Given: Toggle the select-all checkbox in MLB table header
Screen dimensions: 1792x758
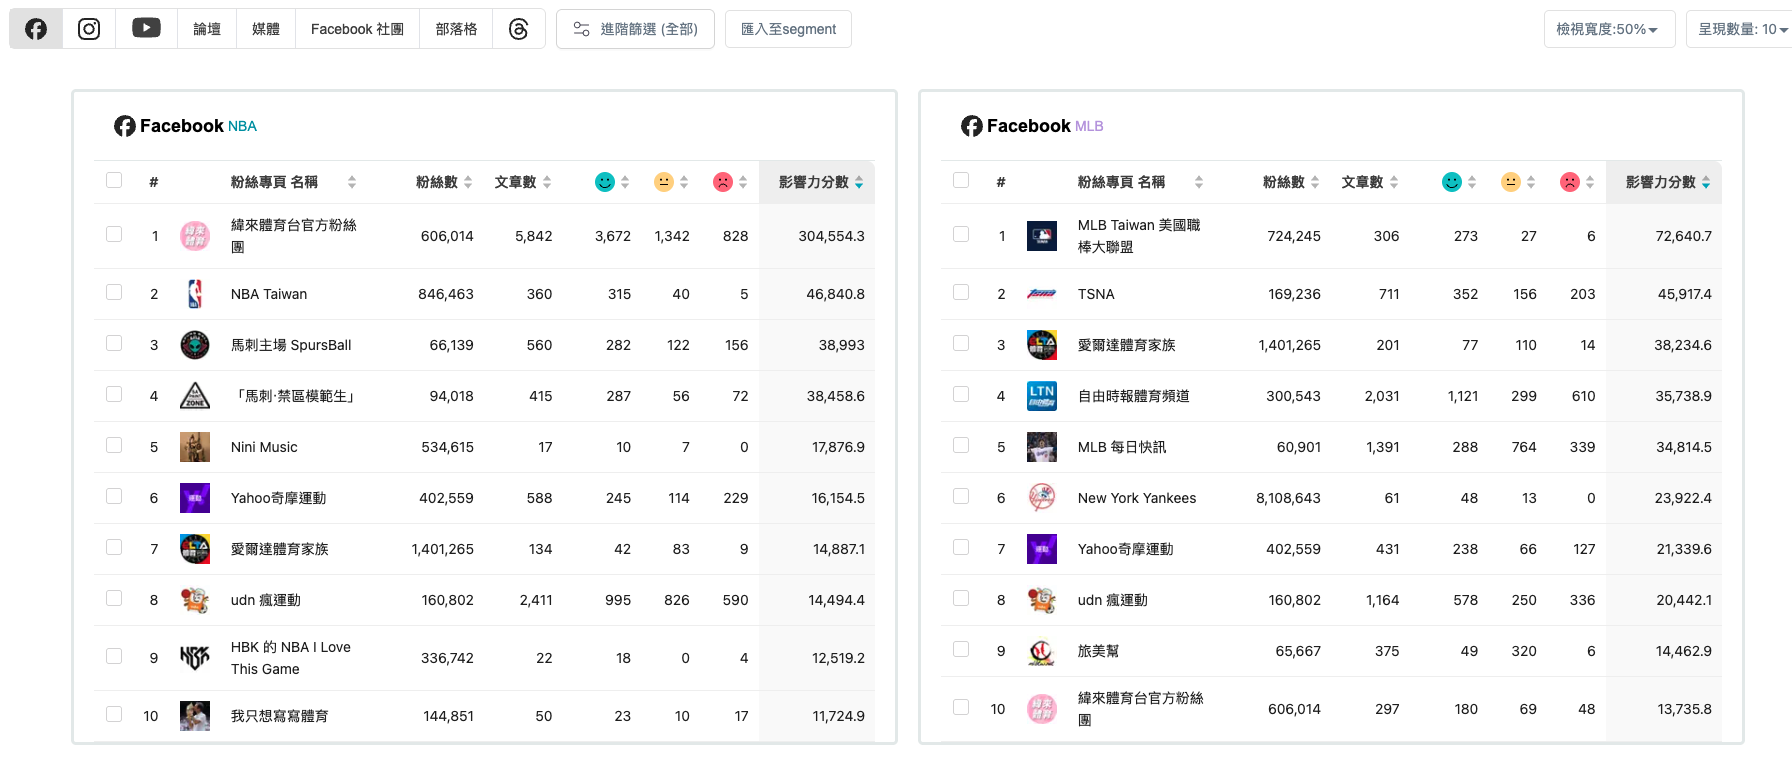Looking at the screenshot, I should (x=961, y=180).
